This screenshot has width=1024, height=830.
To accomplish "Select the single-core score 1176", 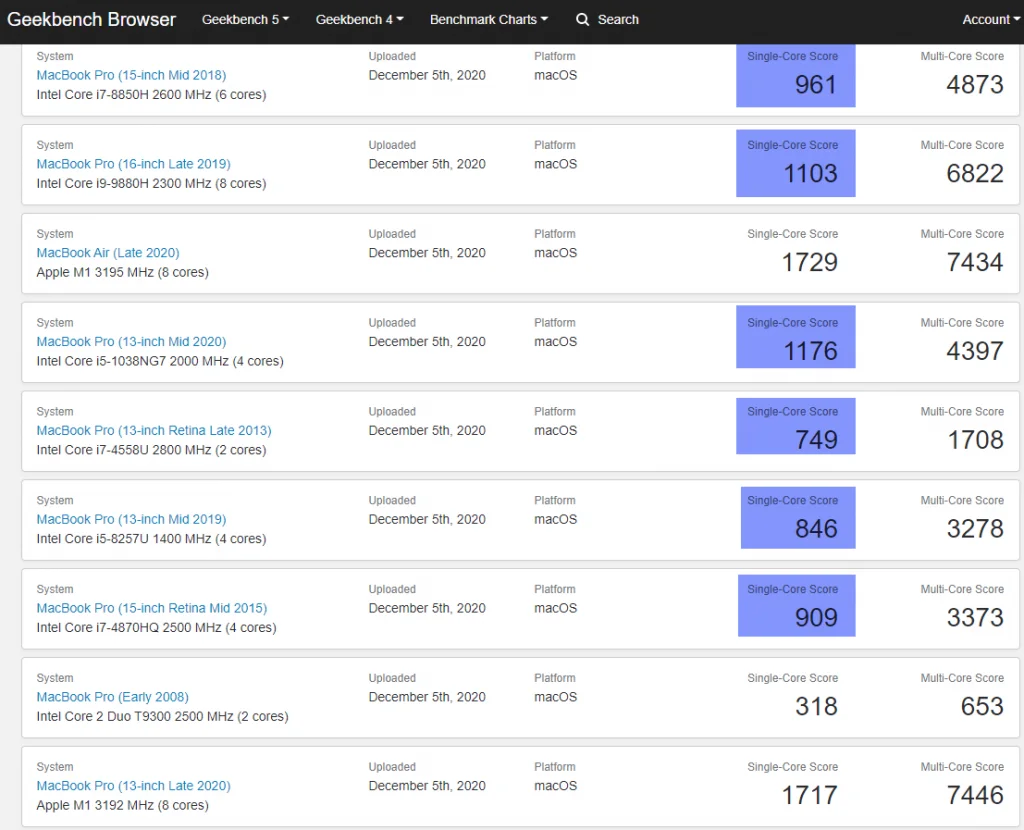I will click(810, 351).
